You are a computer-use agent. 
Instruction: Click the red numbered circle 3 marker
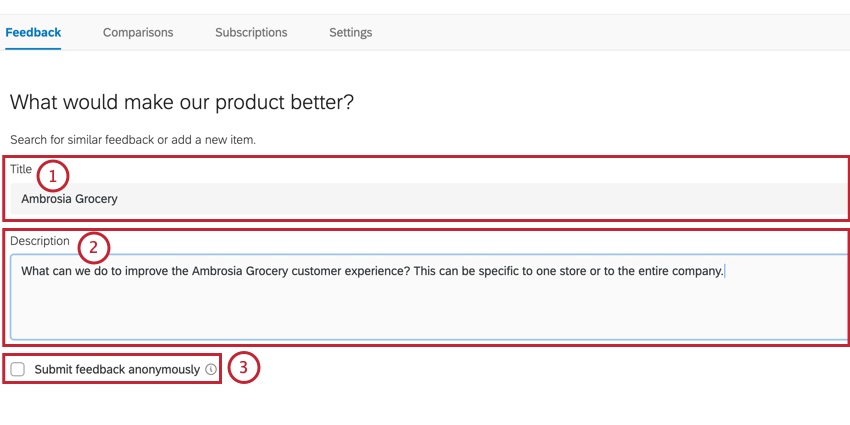coord(243,368)
